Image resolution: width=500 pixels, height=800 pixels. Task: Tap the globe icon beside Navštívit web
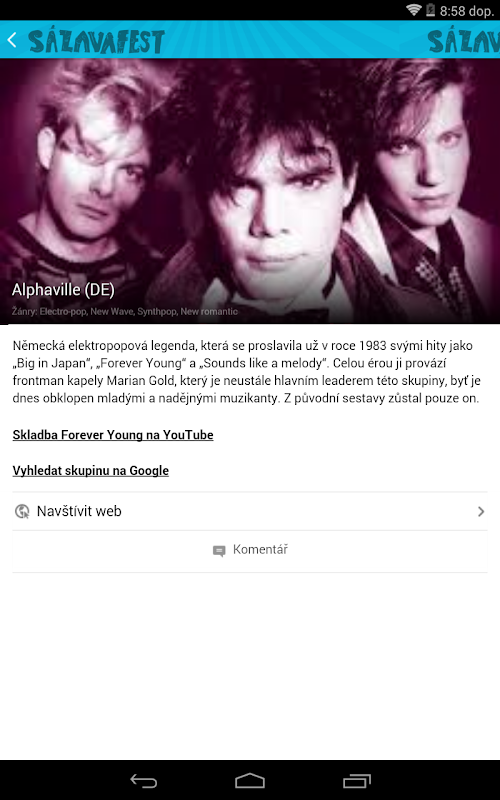point(22,511)
